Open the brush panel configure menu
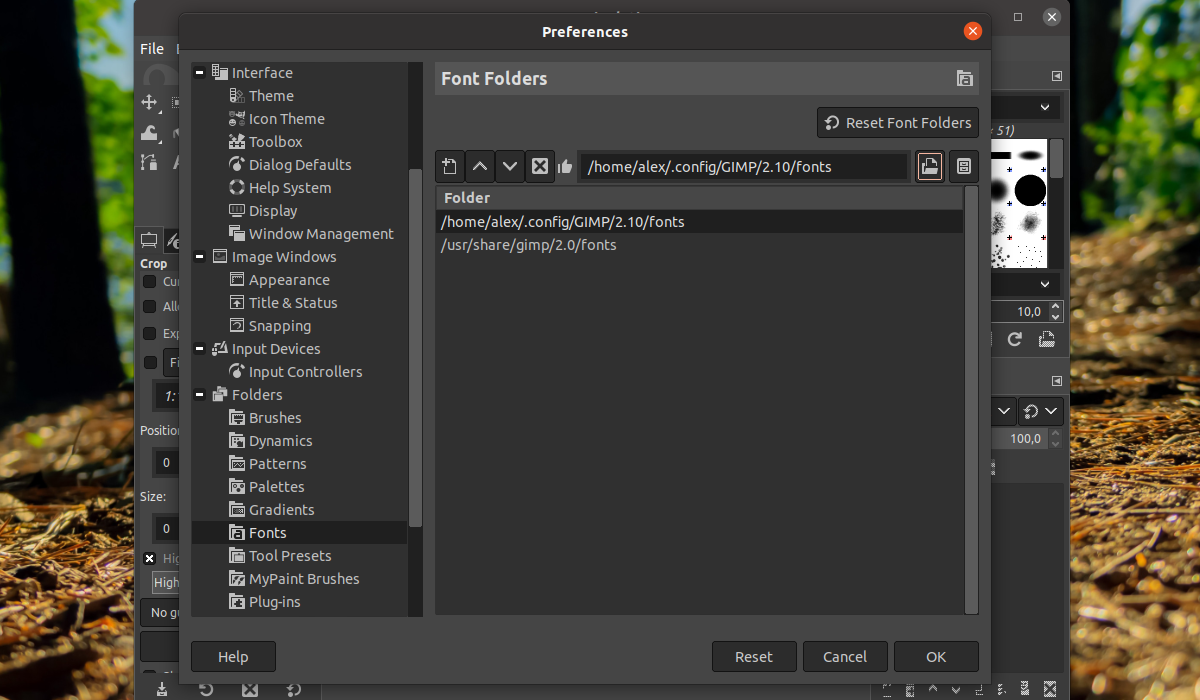 1057,77
